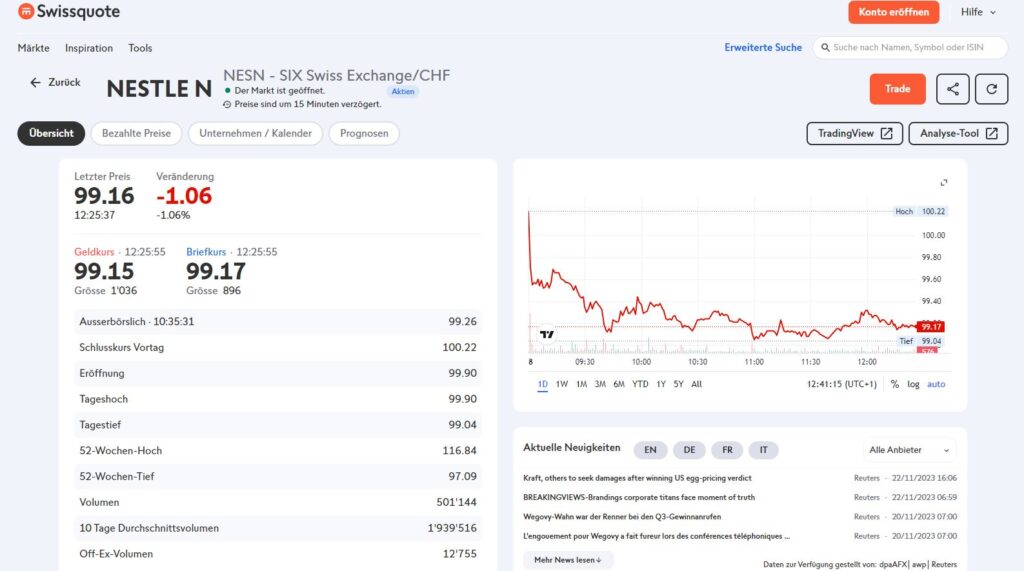Click the search magnifier icon
Image resolution: width=1024 pixels, height=571 pixels.
pyautogui.click(x=825, y=48)
